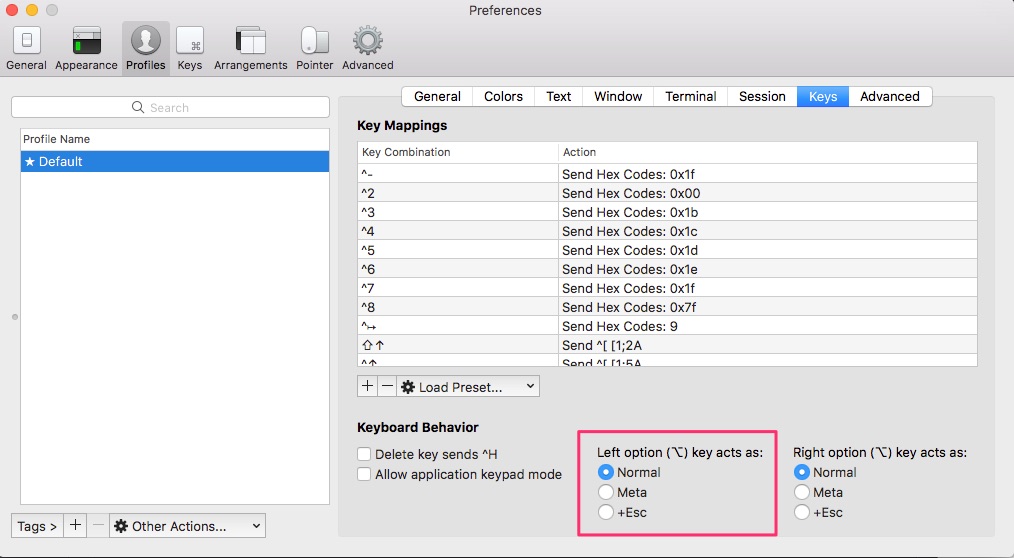Select the highlighted Keys profile tab

pos(823,96)
